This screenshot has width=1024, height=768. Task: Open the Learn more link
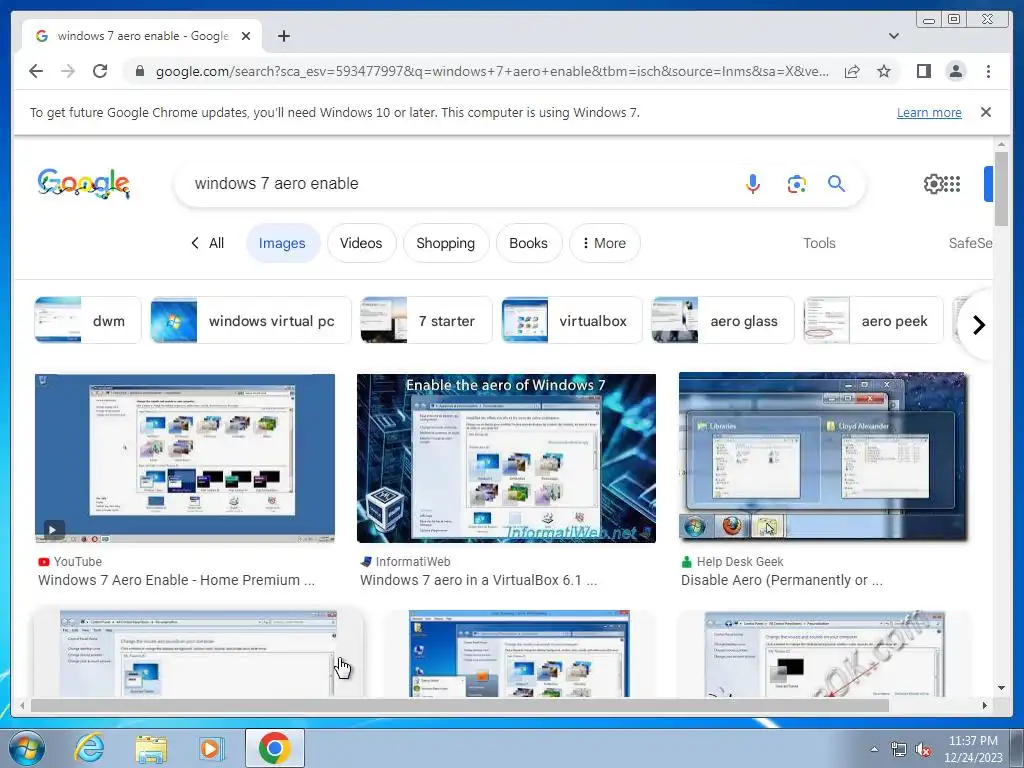tap(929, 112)
